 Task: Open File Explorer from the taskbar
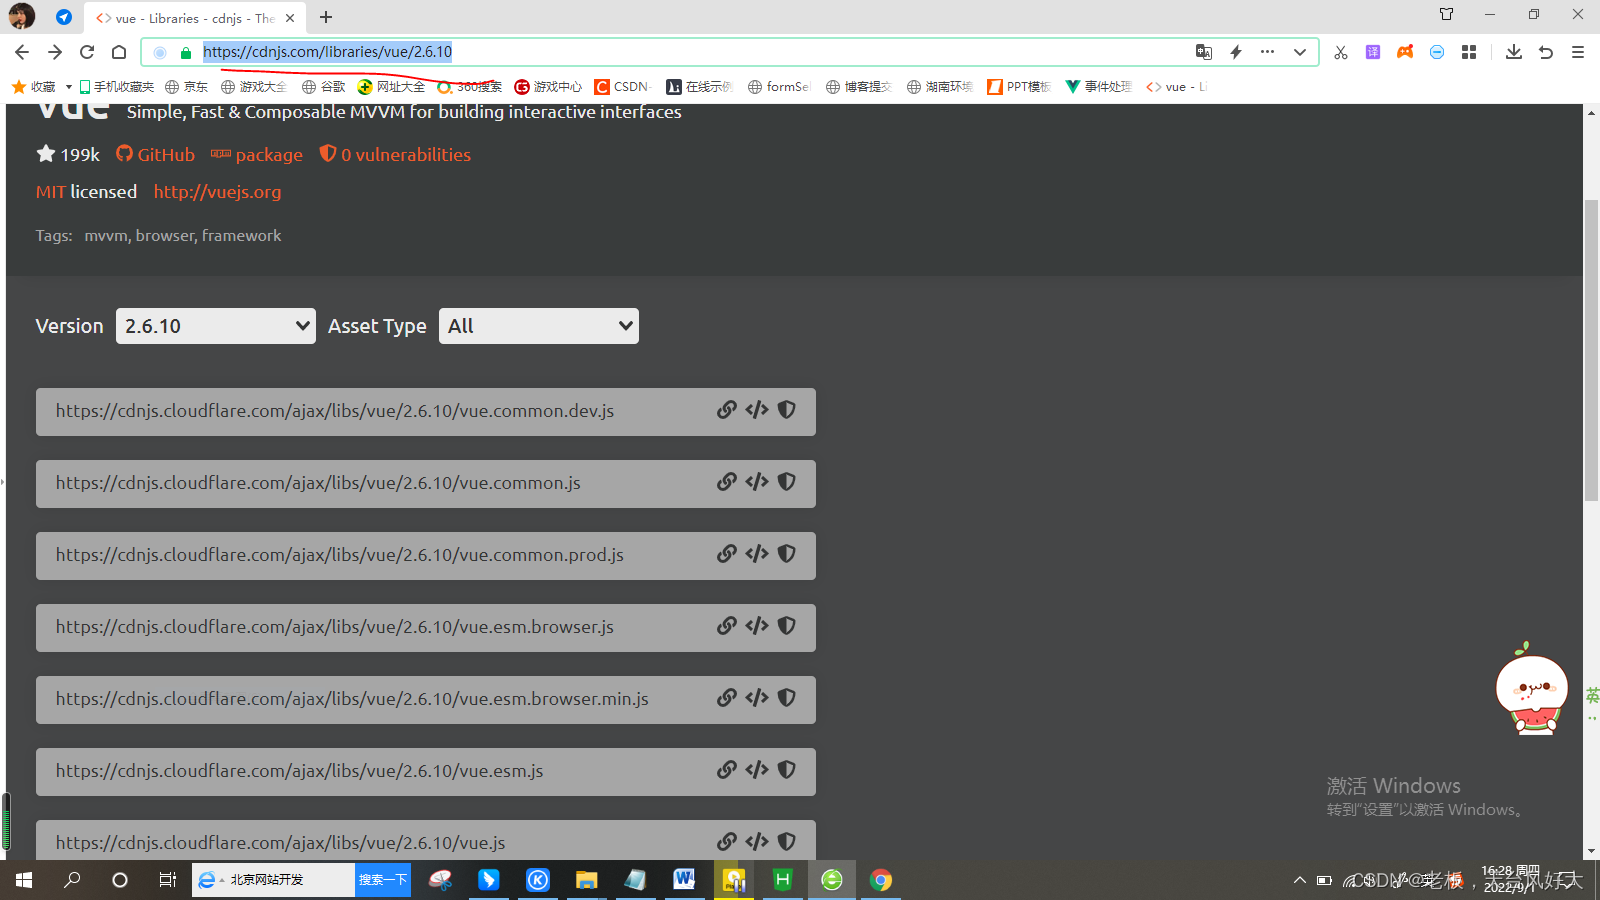click(586, 880)
